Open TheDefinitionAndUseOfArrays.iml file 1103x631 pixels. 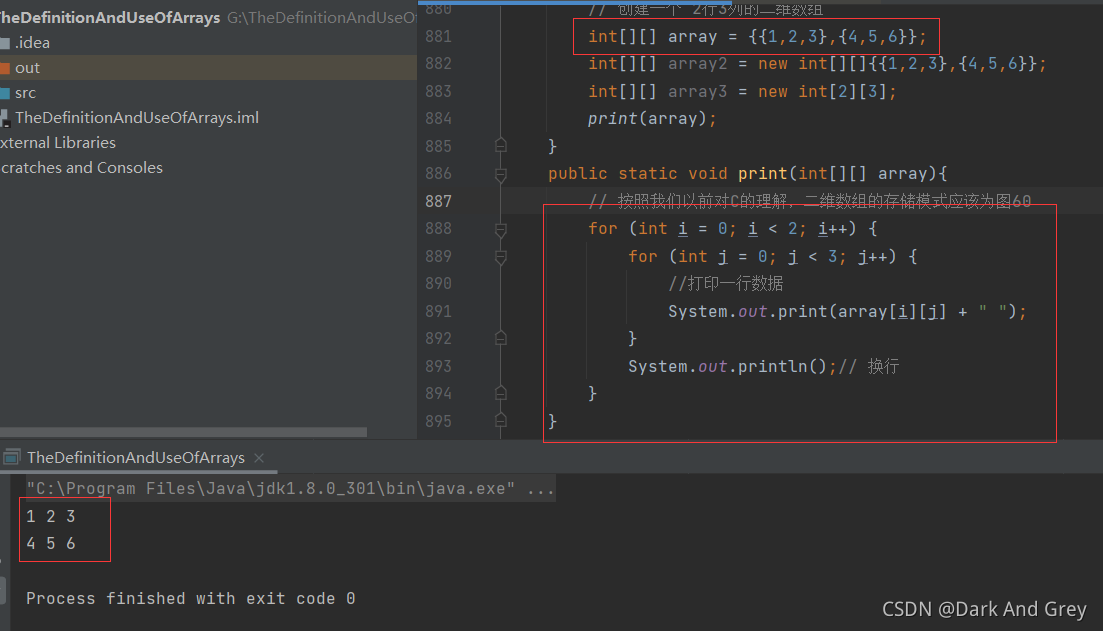click(136, 117)
